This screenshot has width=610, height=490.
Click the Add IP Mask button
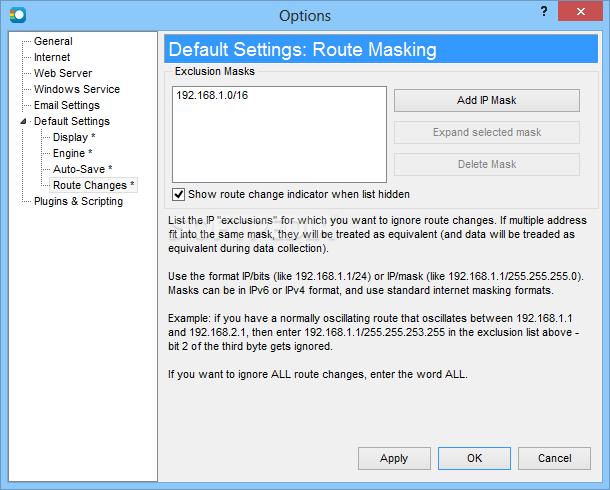(x=487, y=100)
